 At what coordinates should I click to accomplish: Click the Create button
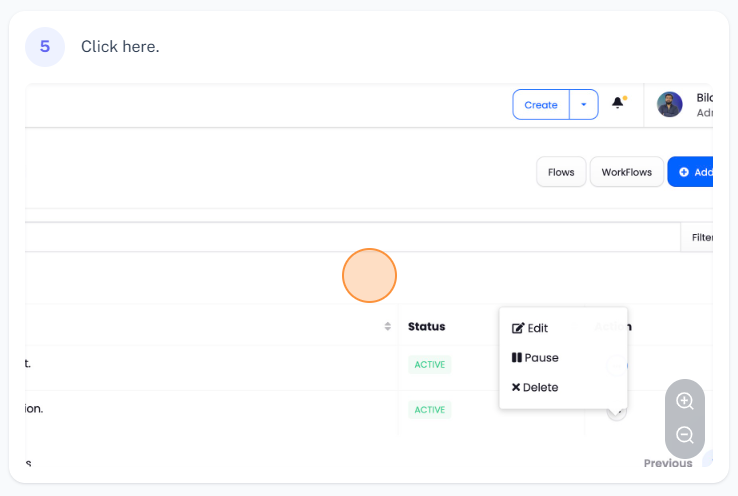click(541, 105)
